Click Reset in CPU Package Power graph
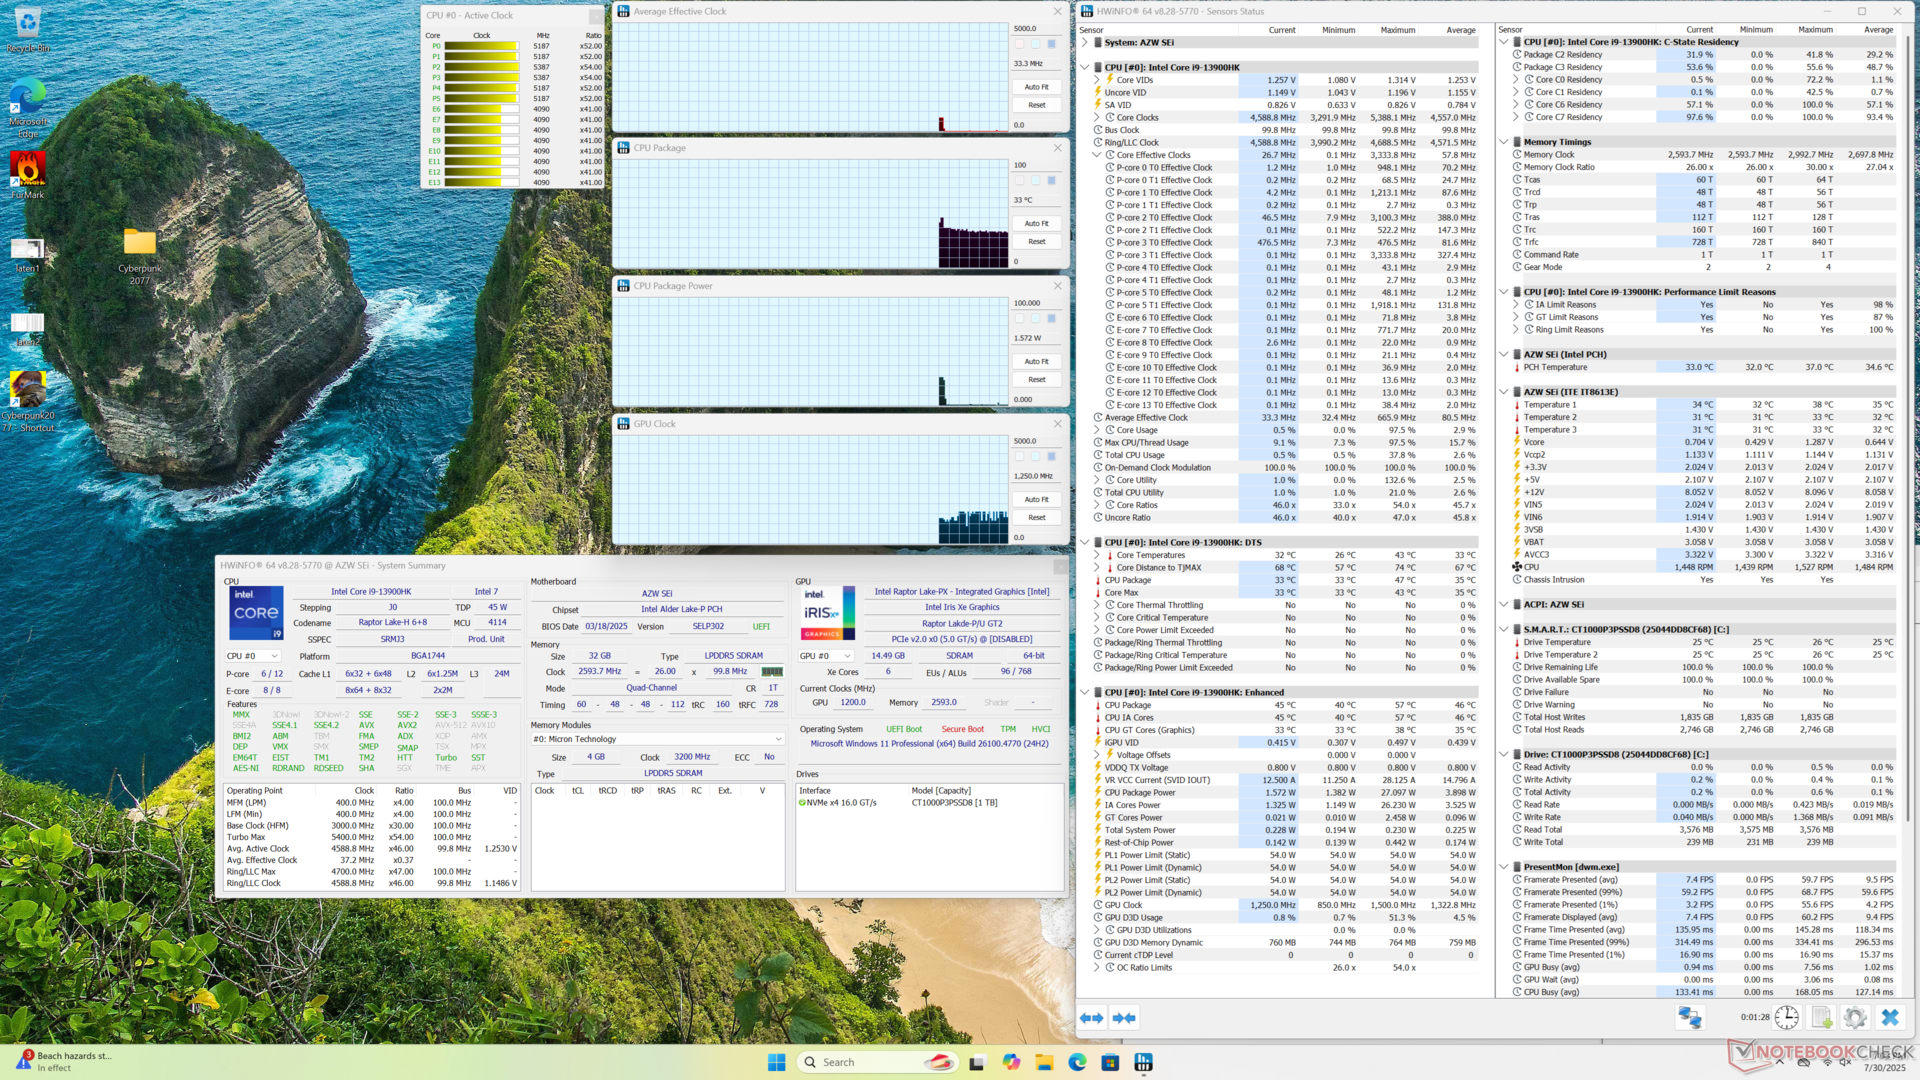 1037,380
